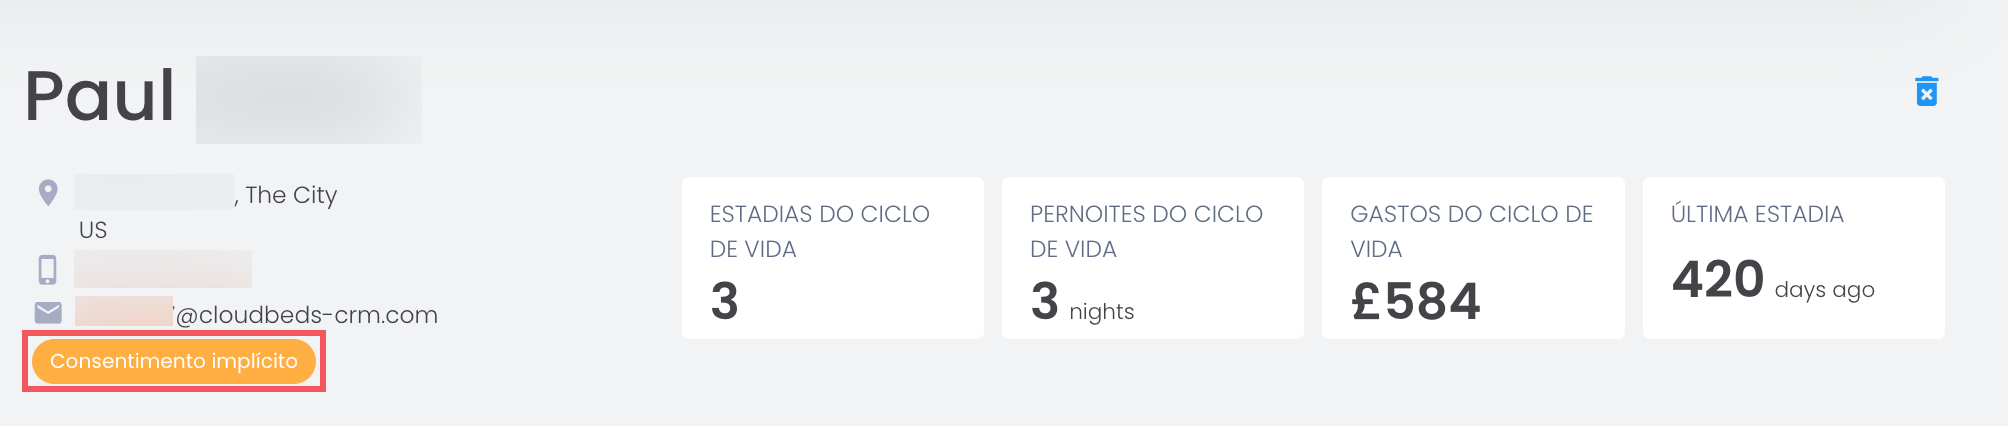This screenshot has height=426, width=2008.
Task: Click the blue delete guest trash icon
Action: pyautogui.click(x=1926, y=91)
